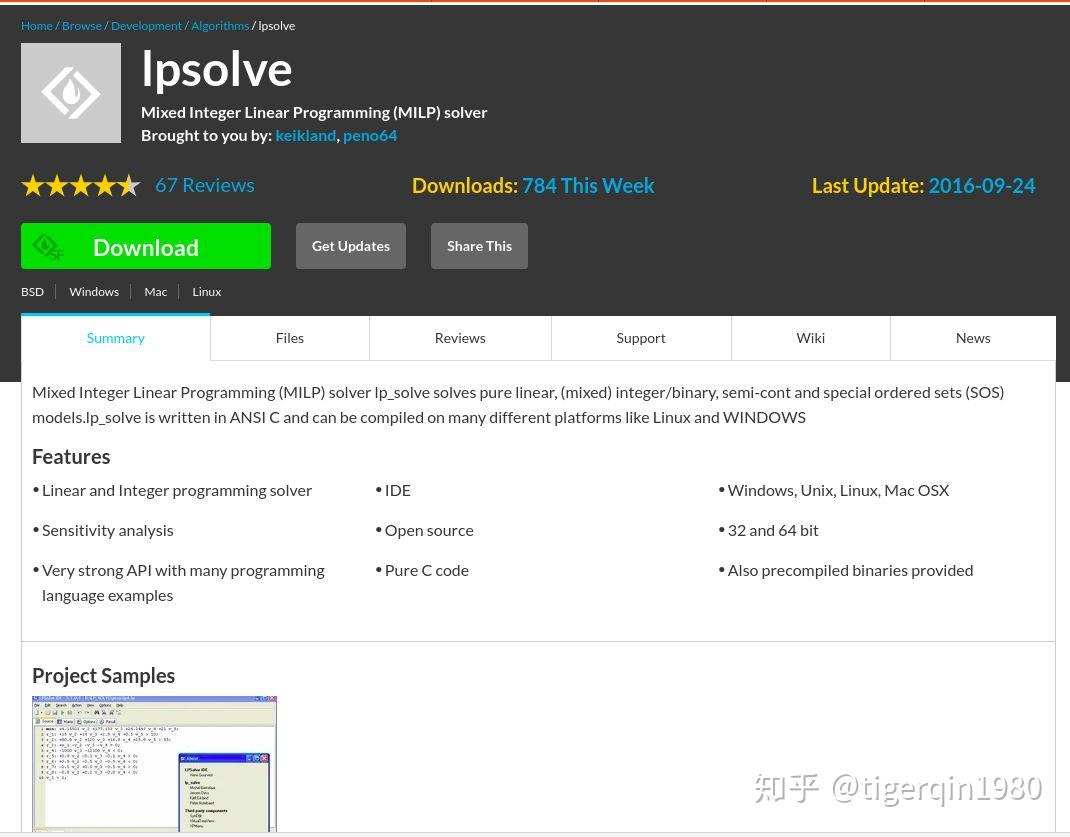Screen dimensions: 1070x837
Task: Click the half-filled fifth rating star
Action: pyautogui.click(x=126, y=185)
